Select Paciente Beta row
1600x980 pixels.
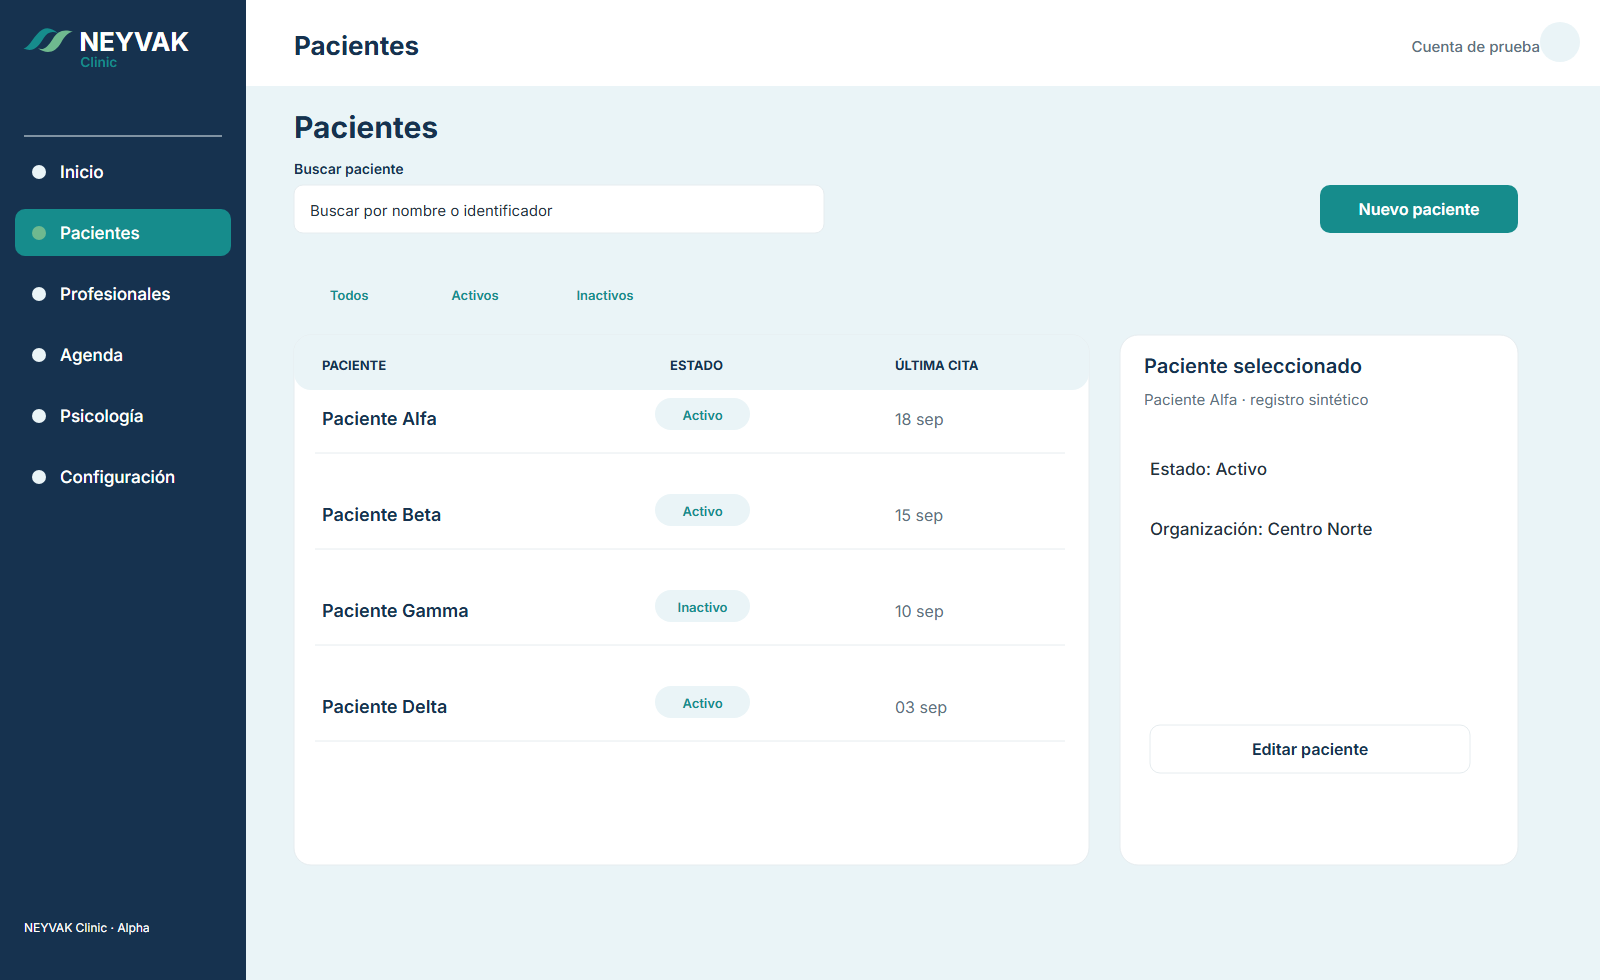coord(689,515)
